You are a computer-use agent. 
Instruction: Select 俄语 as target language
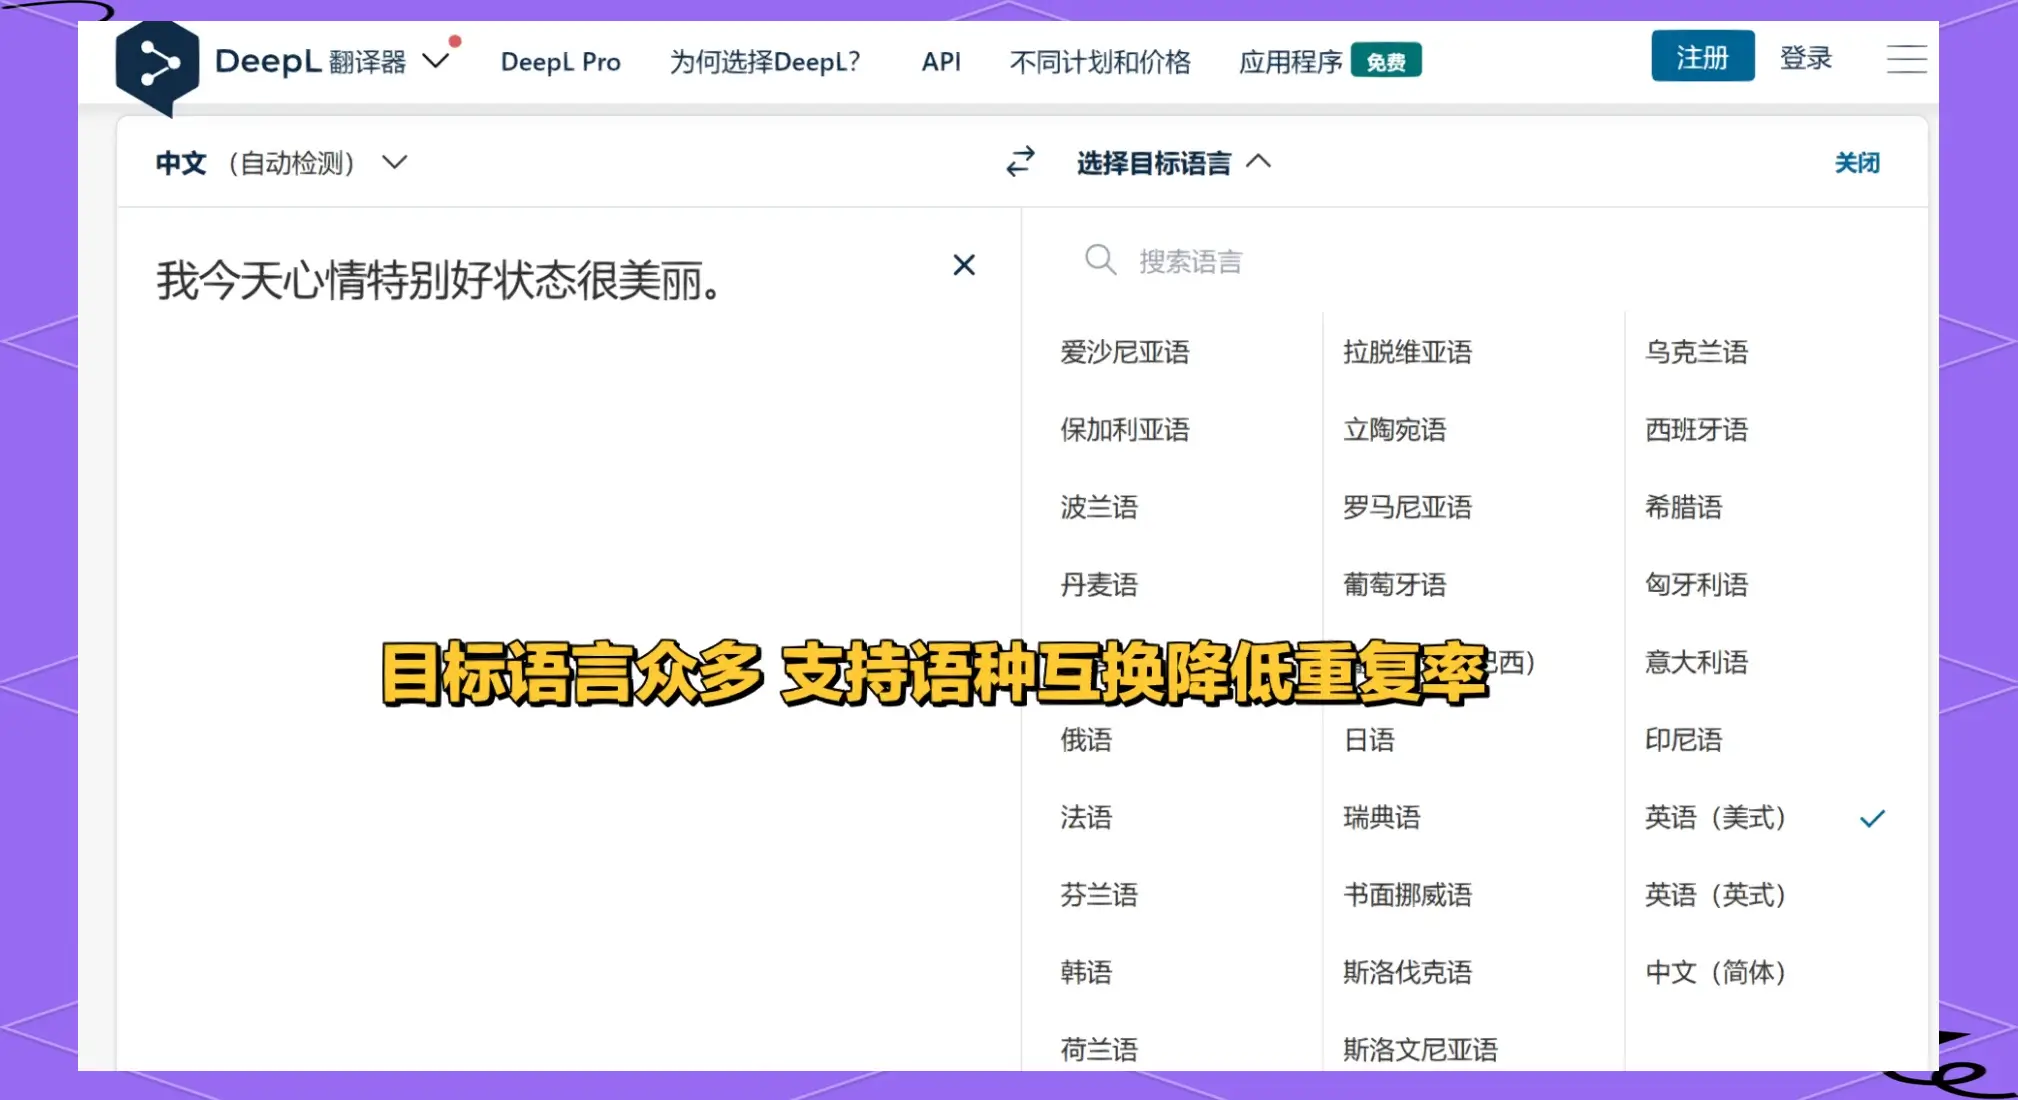pyautogui.click(x=1086, y=740)
